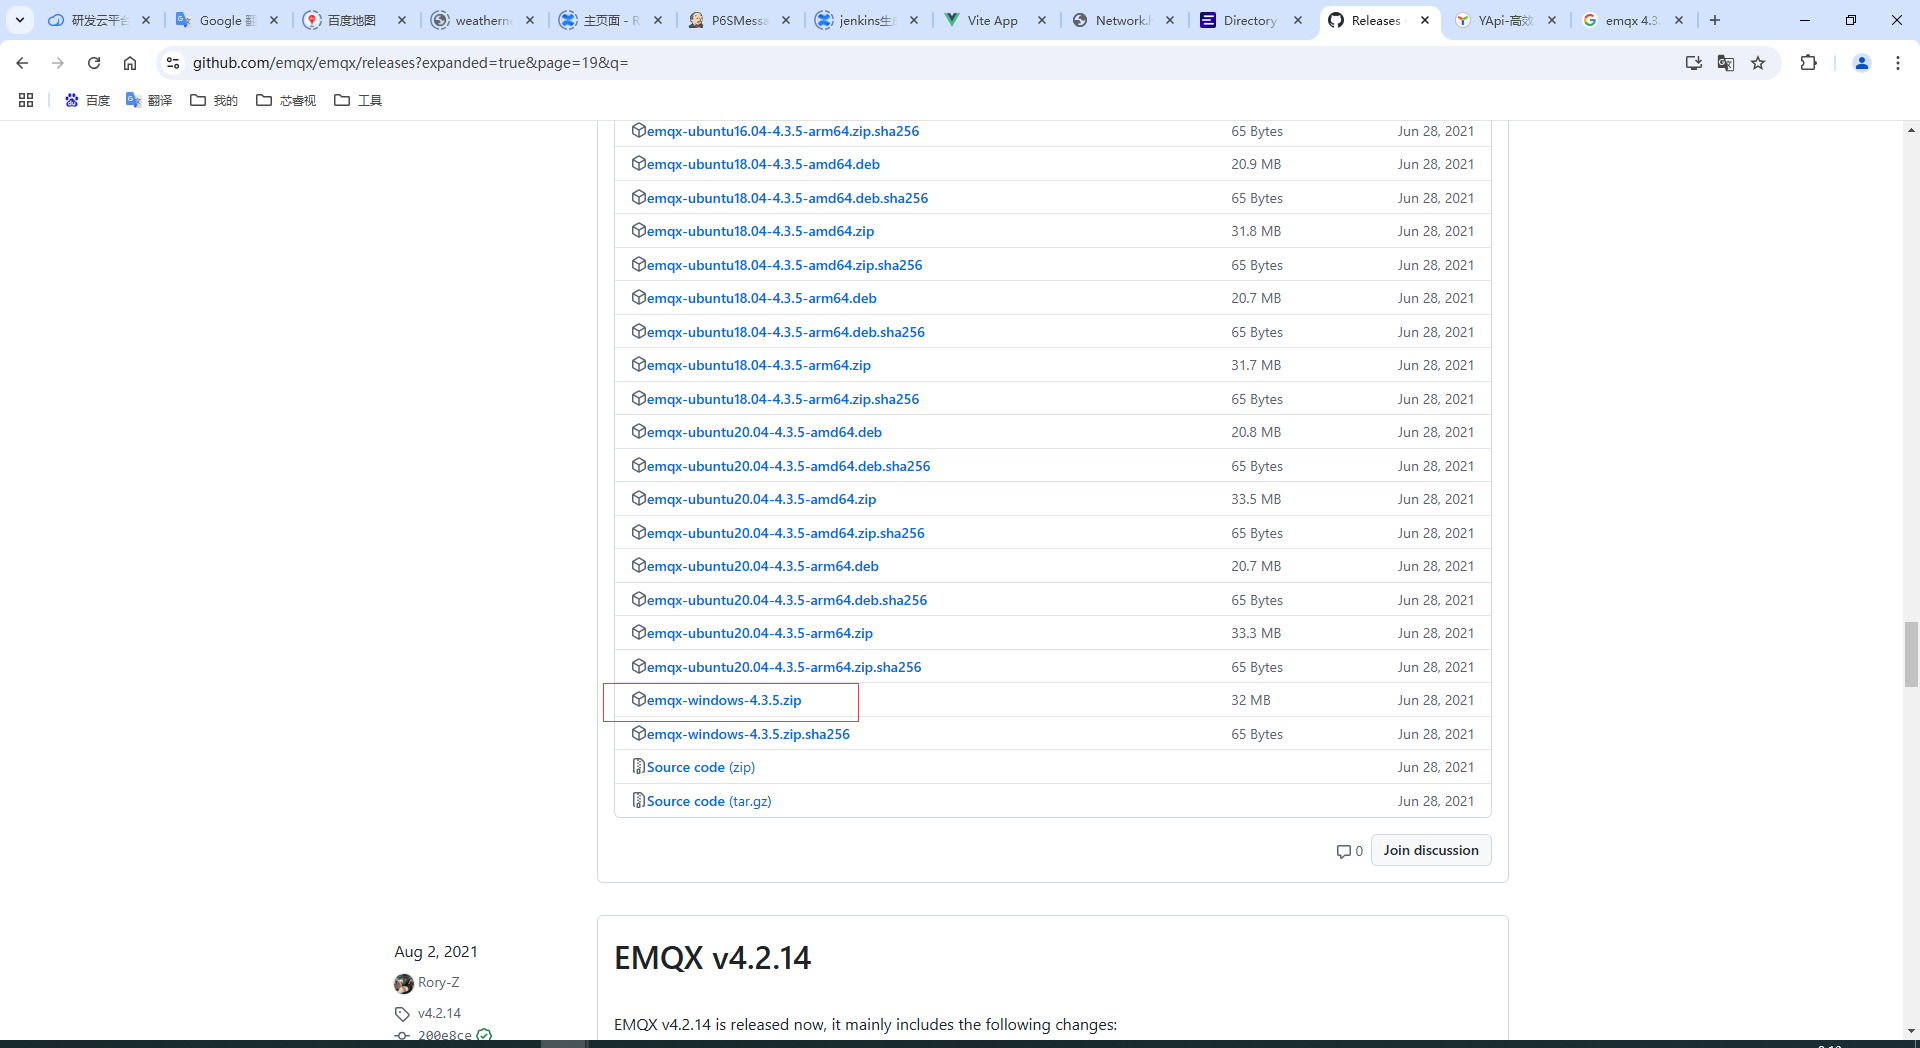Click Rory-Z avatar image

coord(404,983)
